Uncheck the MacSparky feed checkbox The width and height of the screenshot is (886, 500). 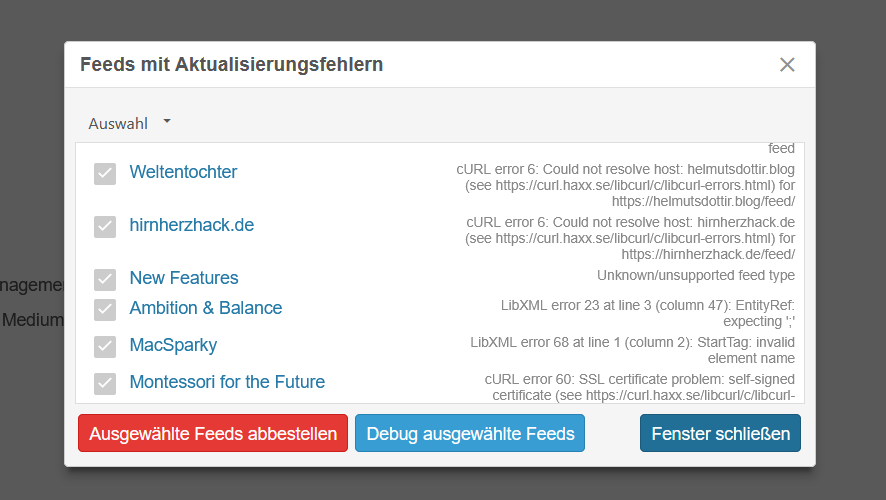coord(105,346)
